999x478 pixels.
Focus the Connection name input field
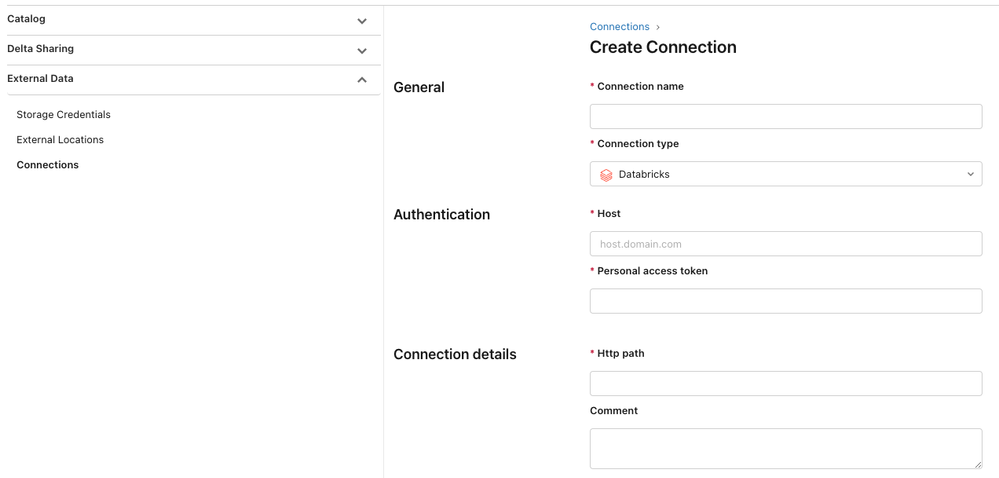(785, 117)
